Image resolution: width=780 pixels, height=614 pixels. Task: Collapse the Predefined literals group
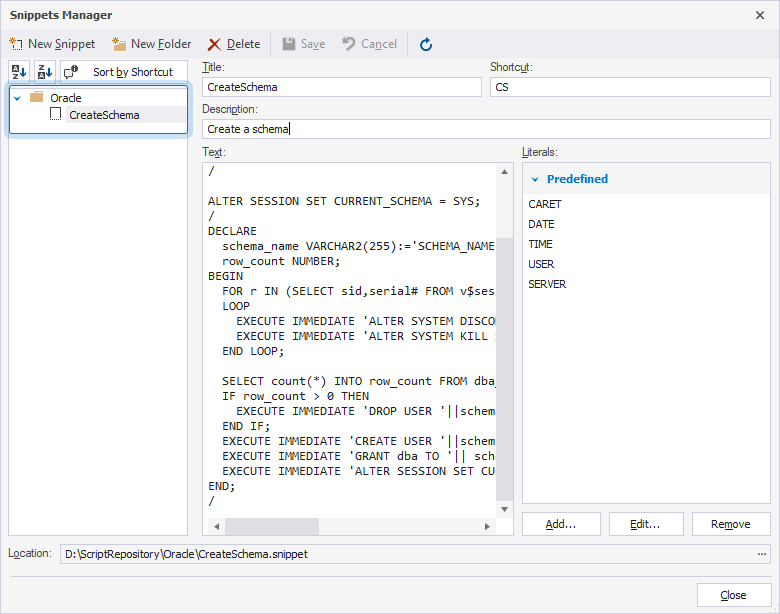point(535,179)
